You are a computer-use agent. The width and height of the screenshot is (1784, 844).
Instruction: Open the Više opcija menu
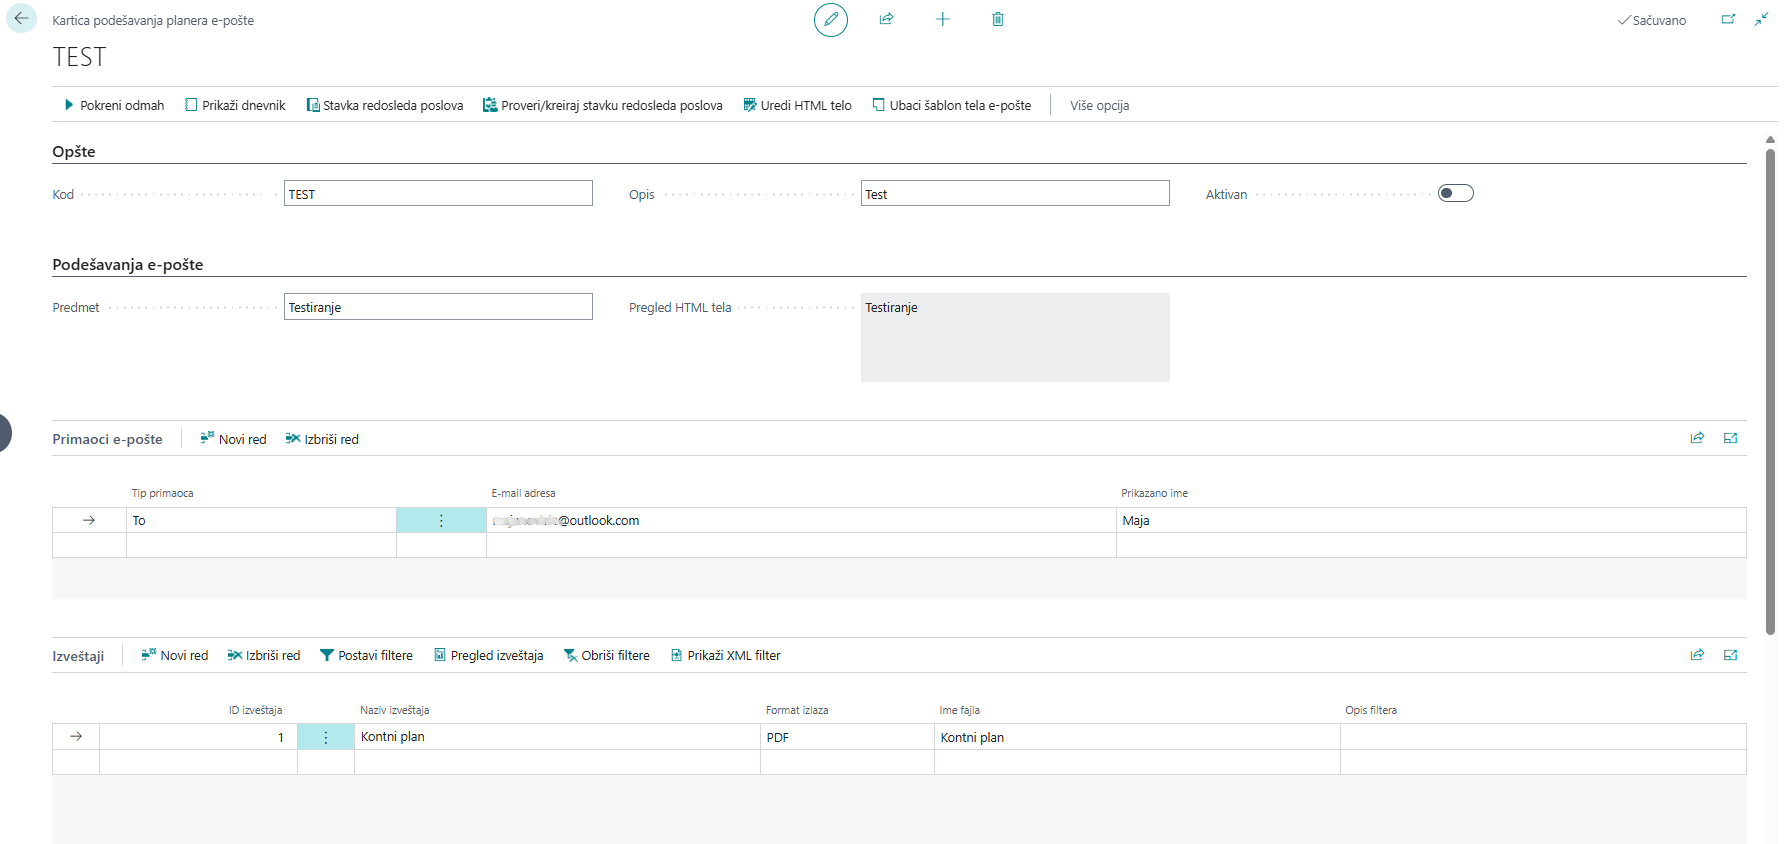pyautogui.click(x=1099, y=105)
